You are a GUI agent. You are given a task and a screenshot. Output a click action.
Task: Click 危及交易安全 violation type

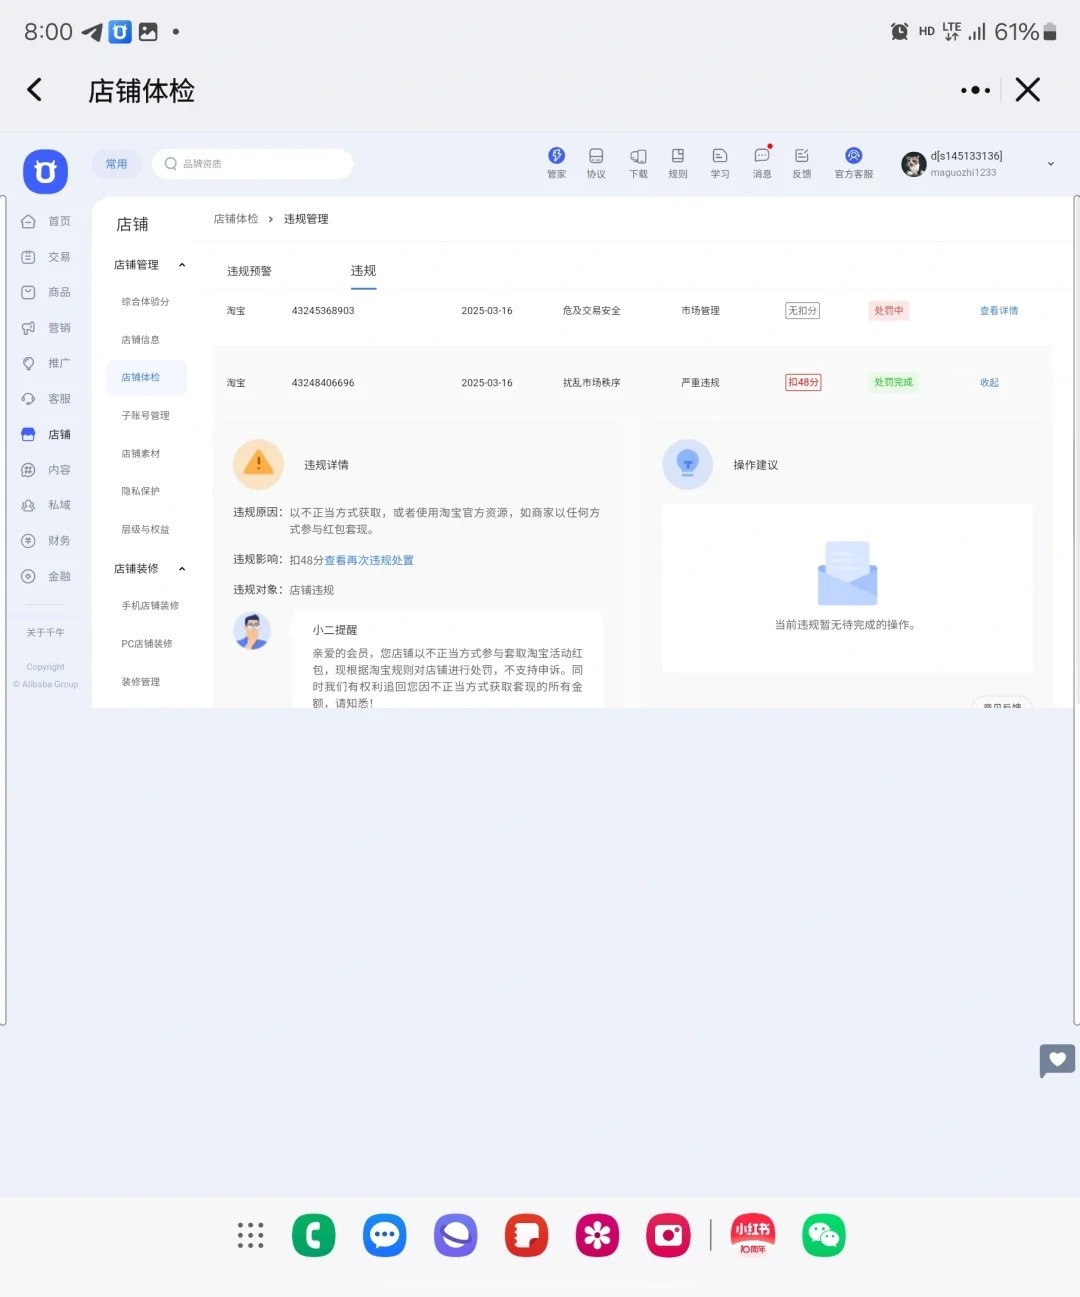[592, 311]
